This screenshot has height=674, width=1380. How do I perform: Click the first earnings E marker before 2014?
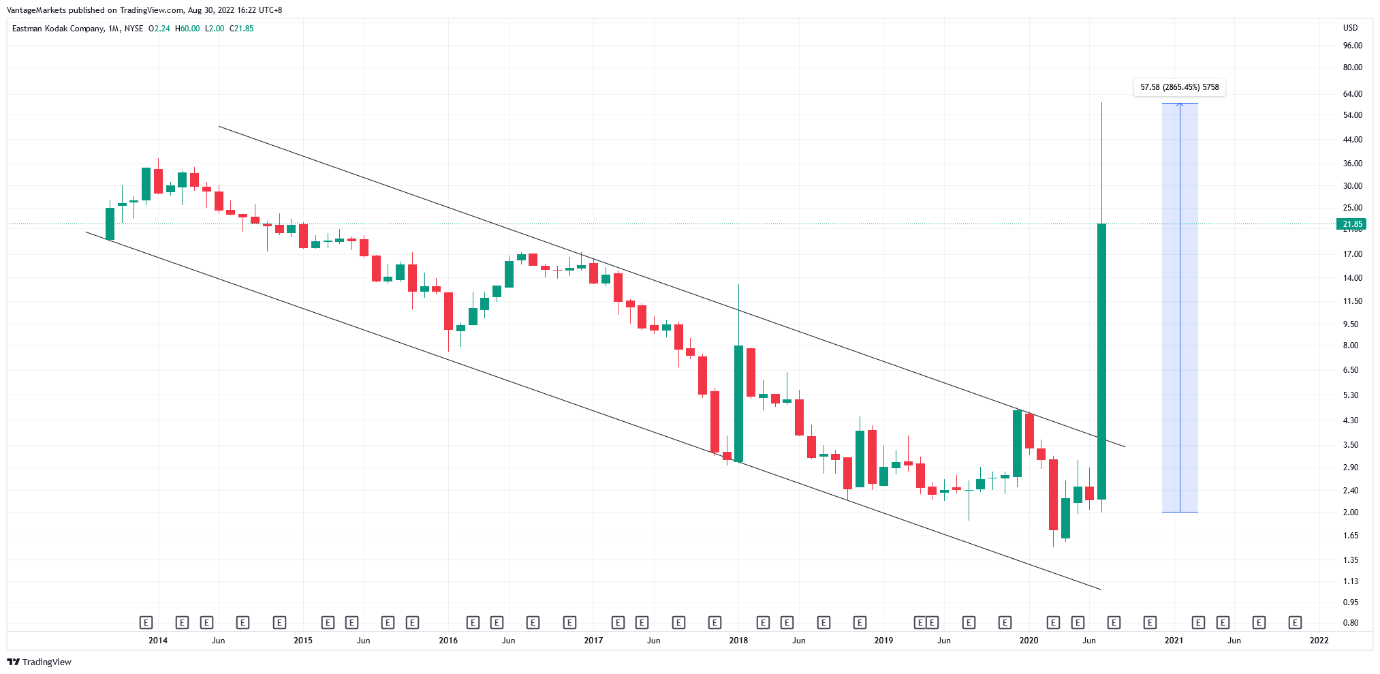point(145,621)
